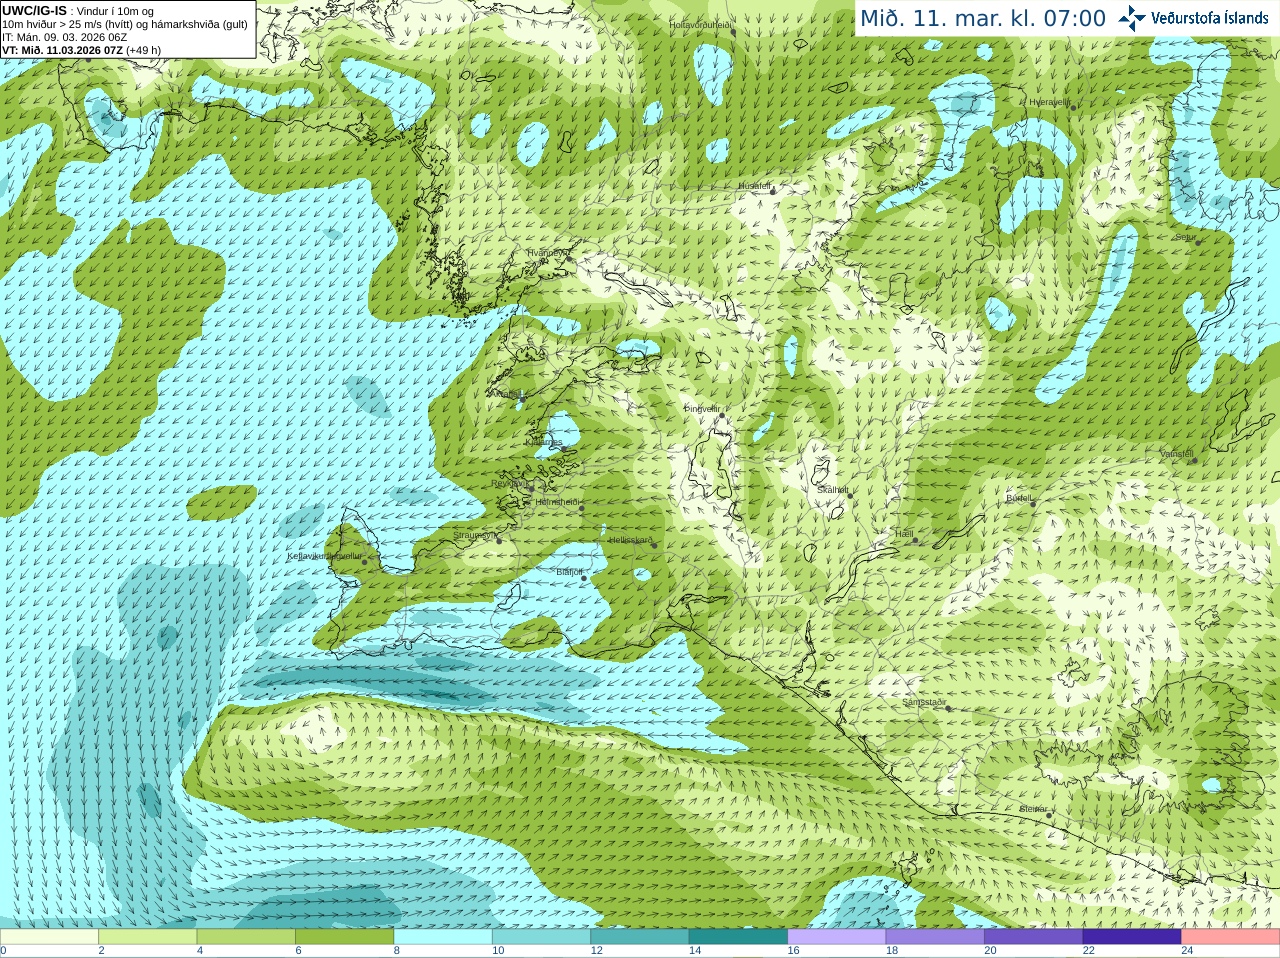The width and height of the screenshot is (1280, 958).
Task: Click the Kjalarnes station label
Action: [x=544, y=442]
